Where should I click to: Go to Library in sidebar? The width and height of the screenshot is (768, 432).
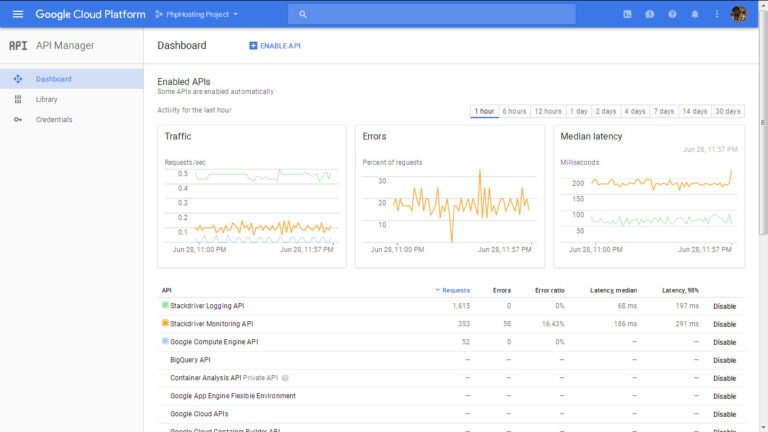(72, 99)
